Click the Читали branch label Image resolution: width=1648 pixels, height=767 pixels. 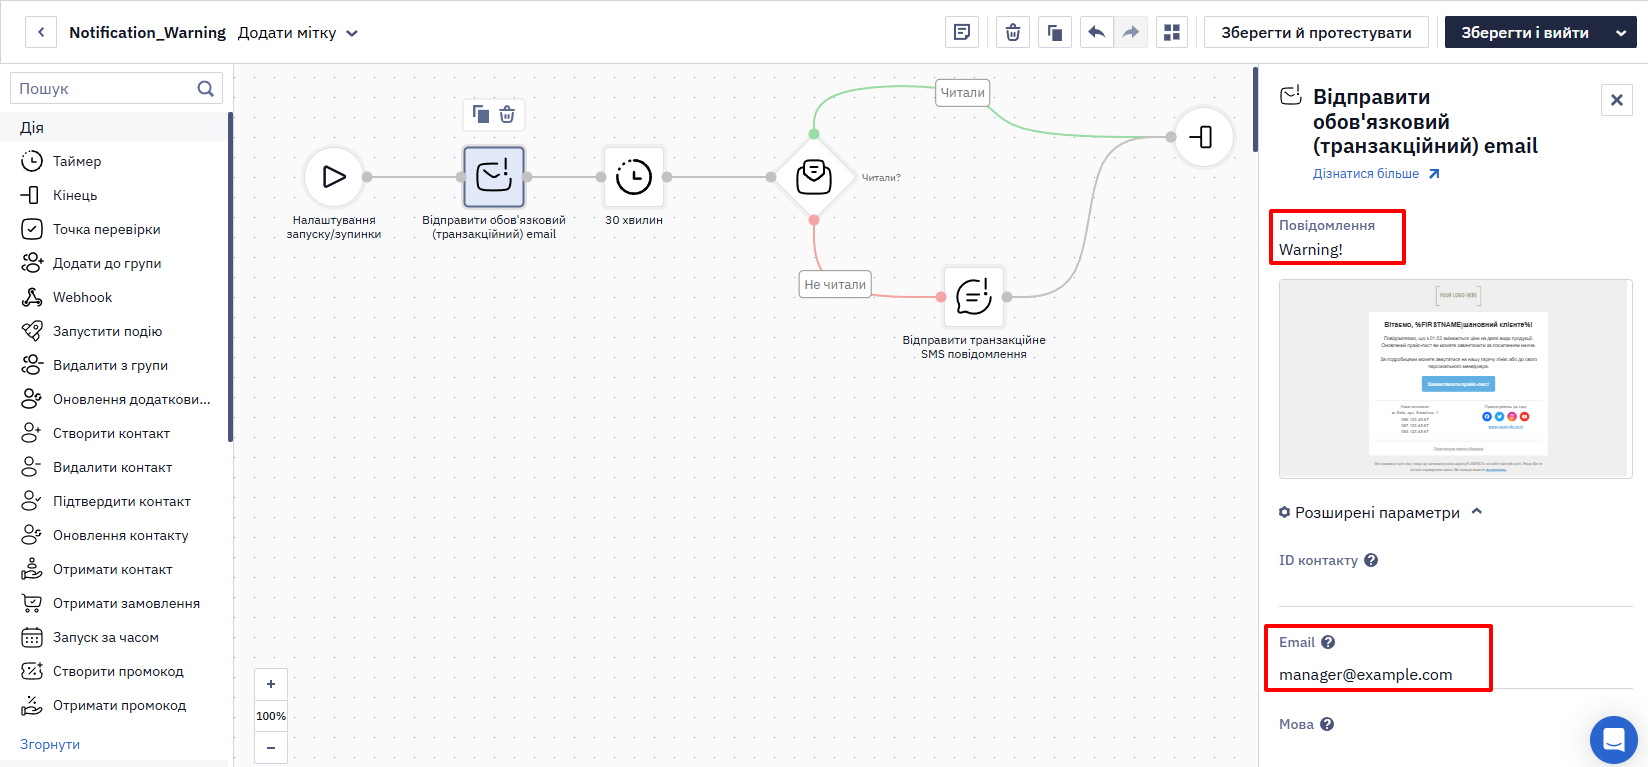tap(963, 92)
